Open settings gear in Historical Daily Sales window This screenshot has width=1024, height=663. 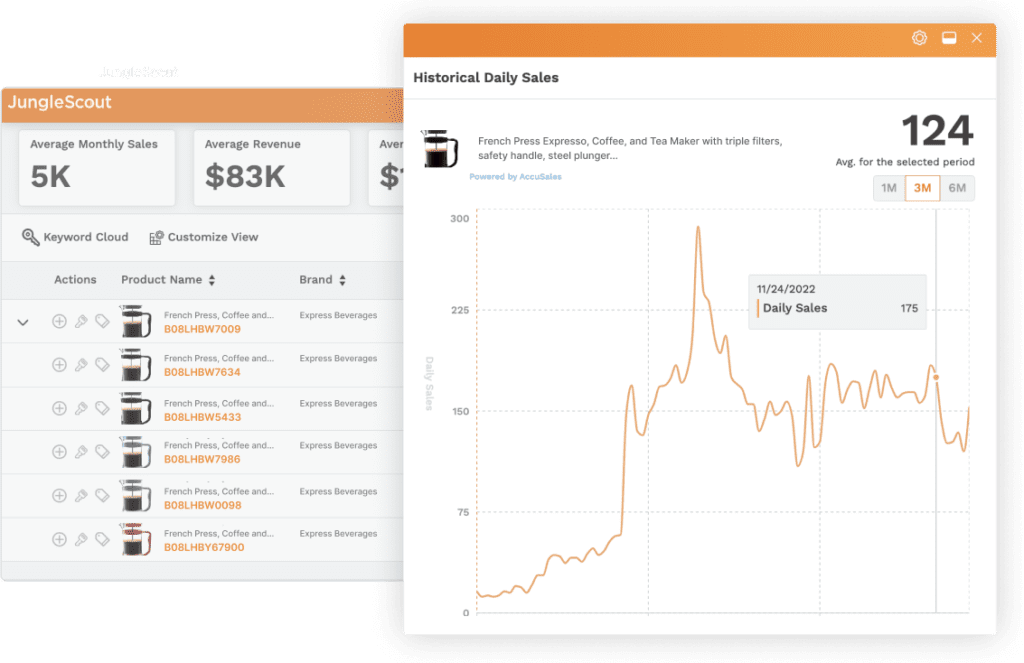point(919,38)
